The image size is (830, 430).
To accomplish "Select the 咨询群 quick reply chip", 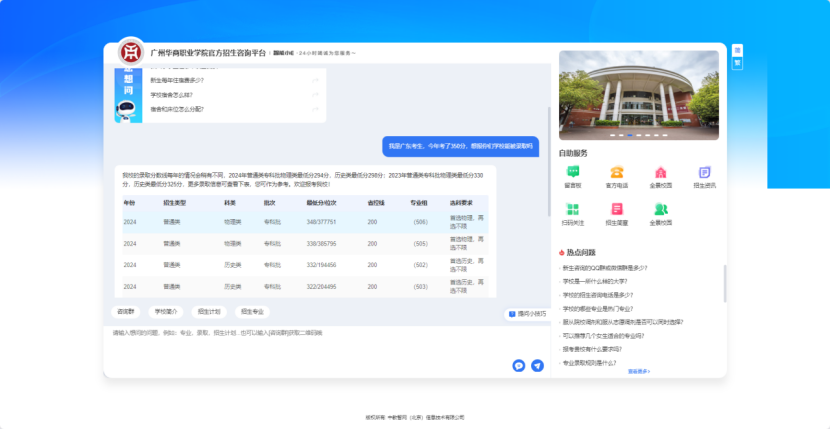I will (126, 312).
